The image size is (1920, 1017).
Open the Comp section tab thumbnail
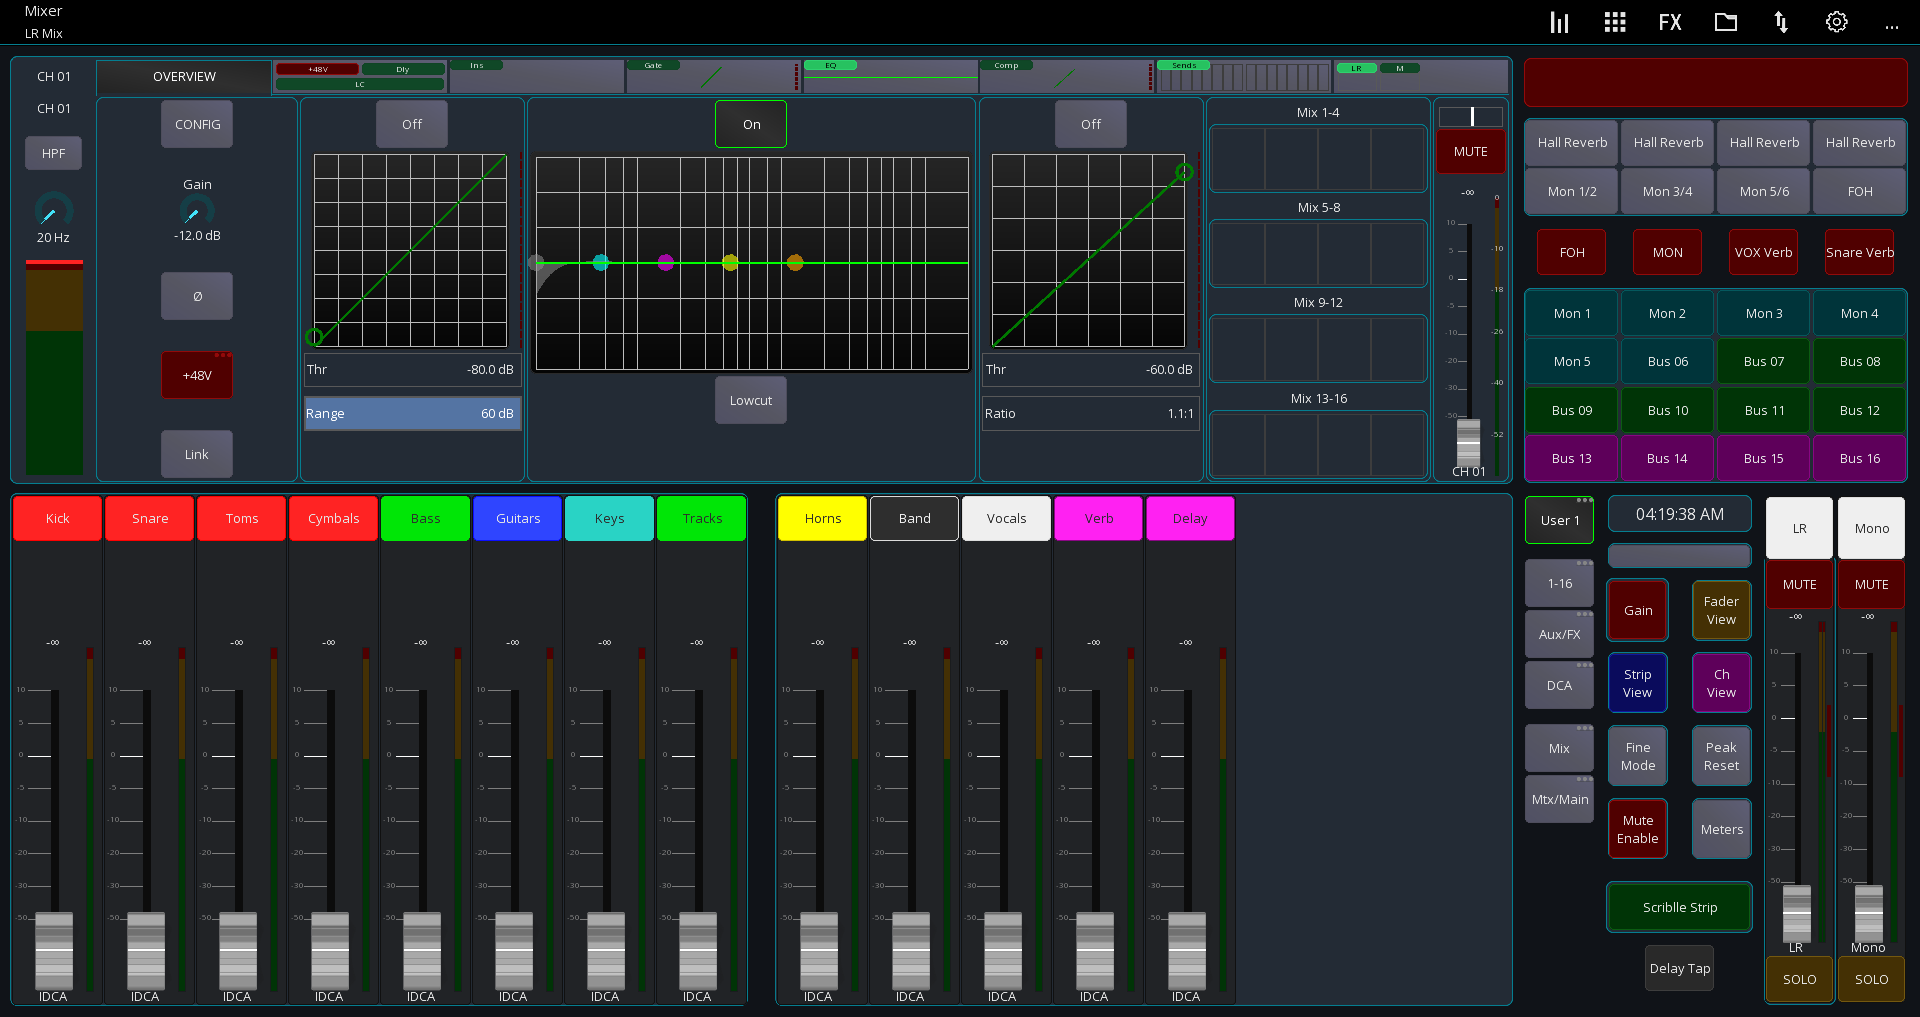(x=1065, y=76)
